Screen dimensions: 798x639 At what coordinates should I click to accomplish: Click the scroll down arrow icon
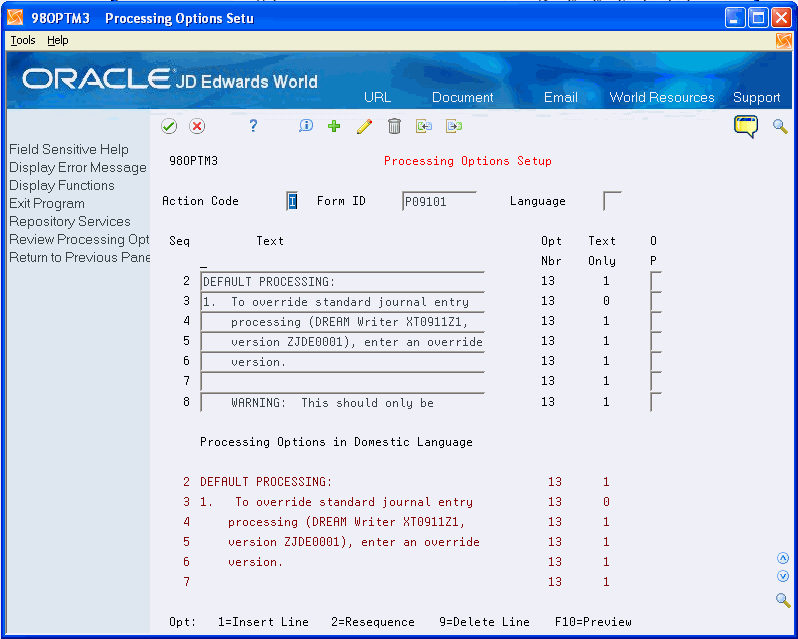[x=783, y=576]
